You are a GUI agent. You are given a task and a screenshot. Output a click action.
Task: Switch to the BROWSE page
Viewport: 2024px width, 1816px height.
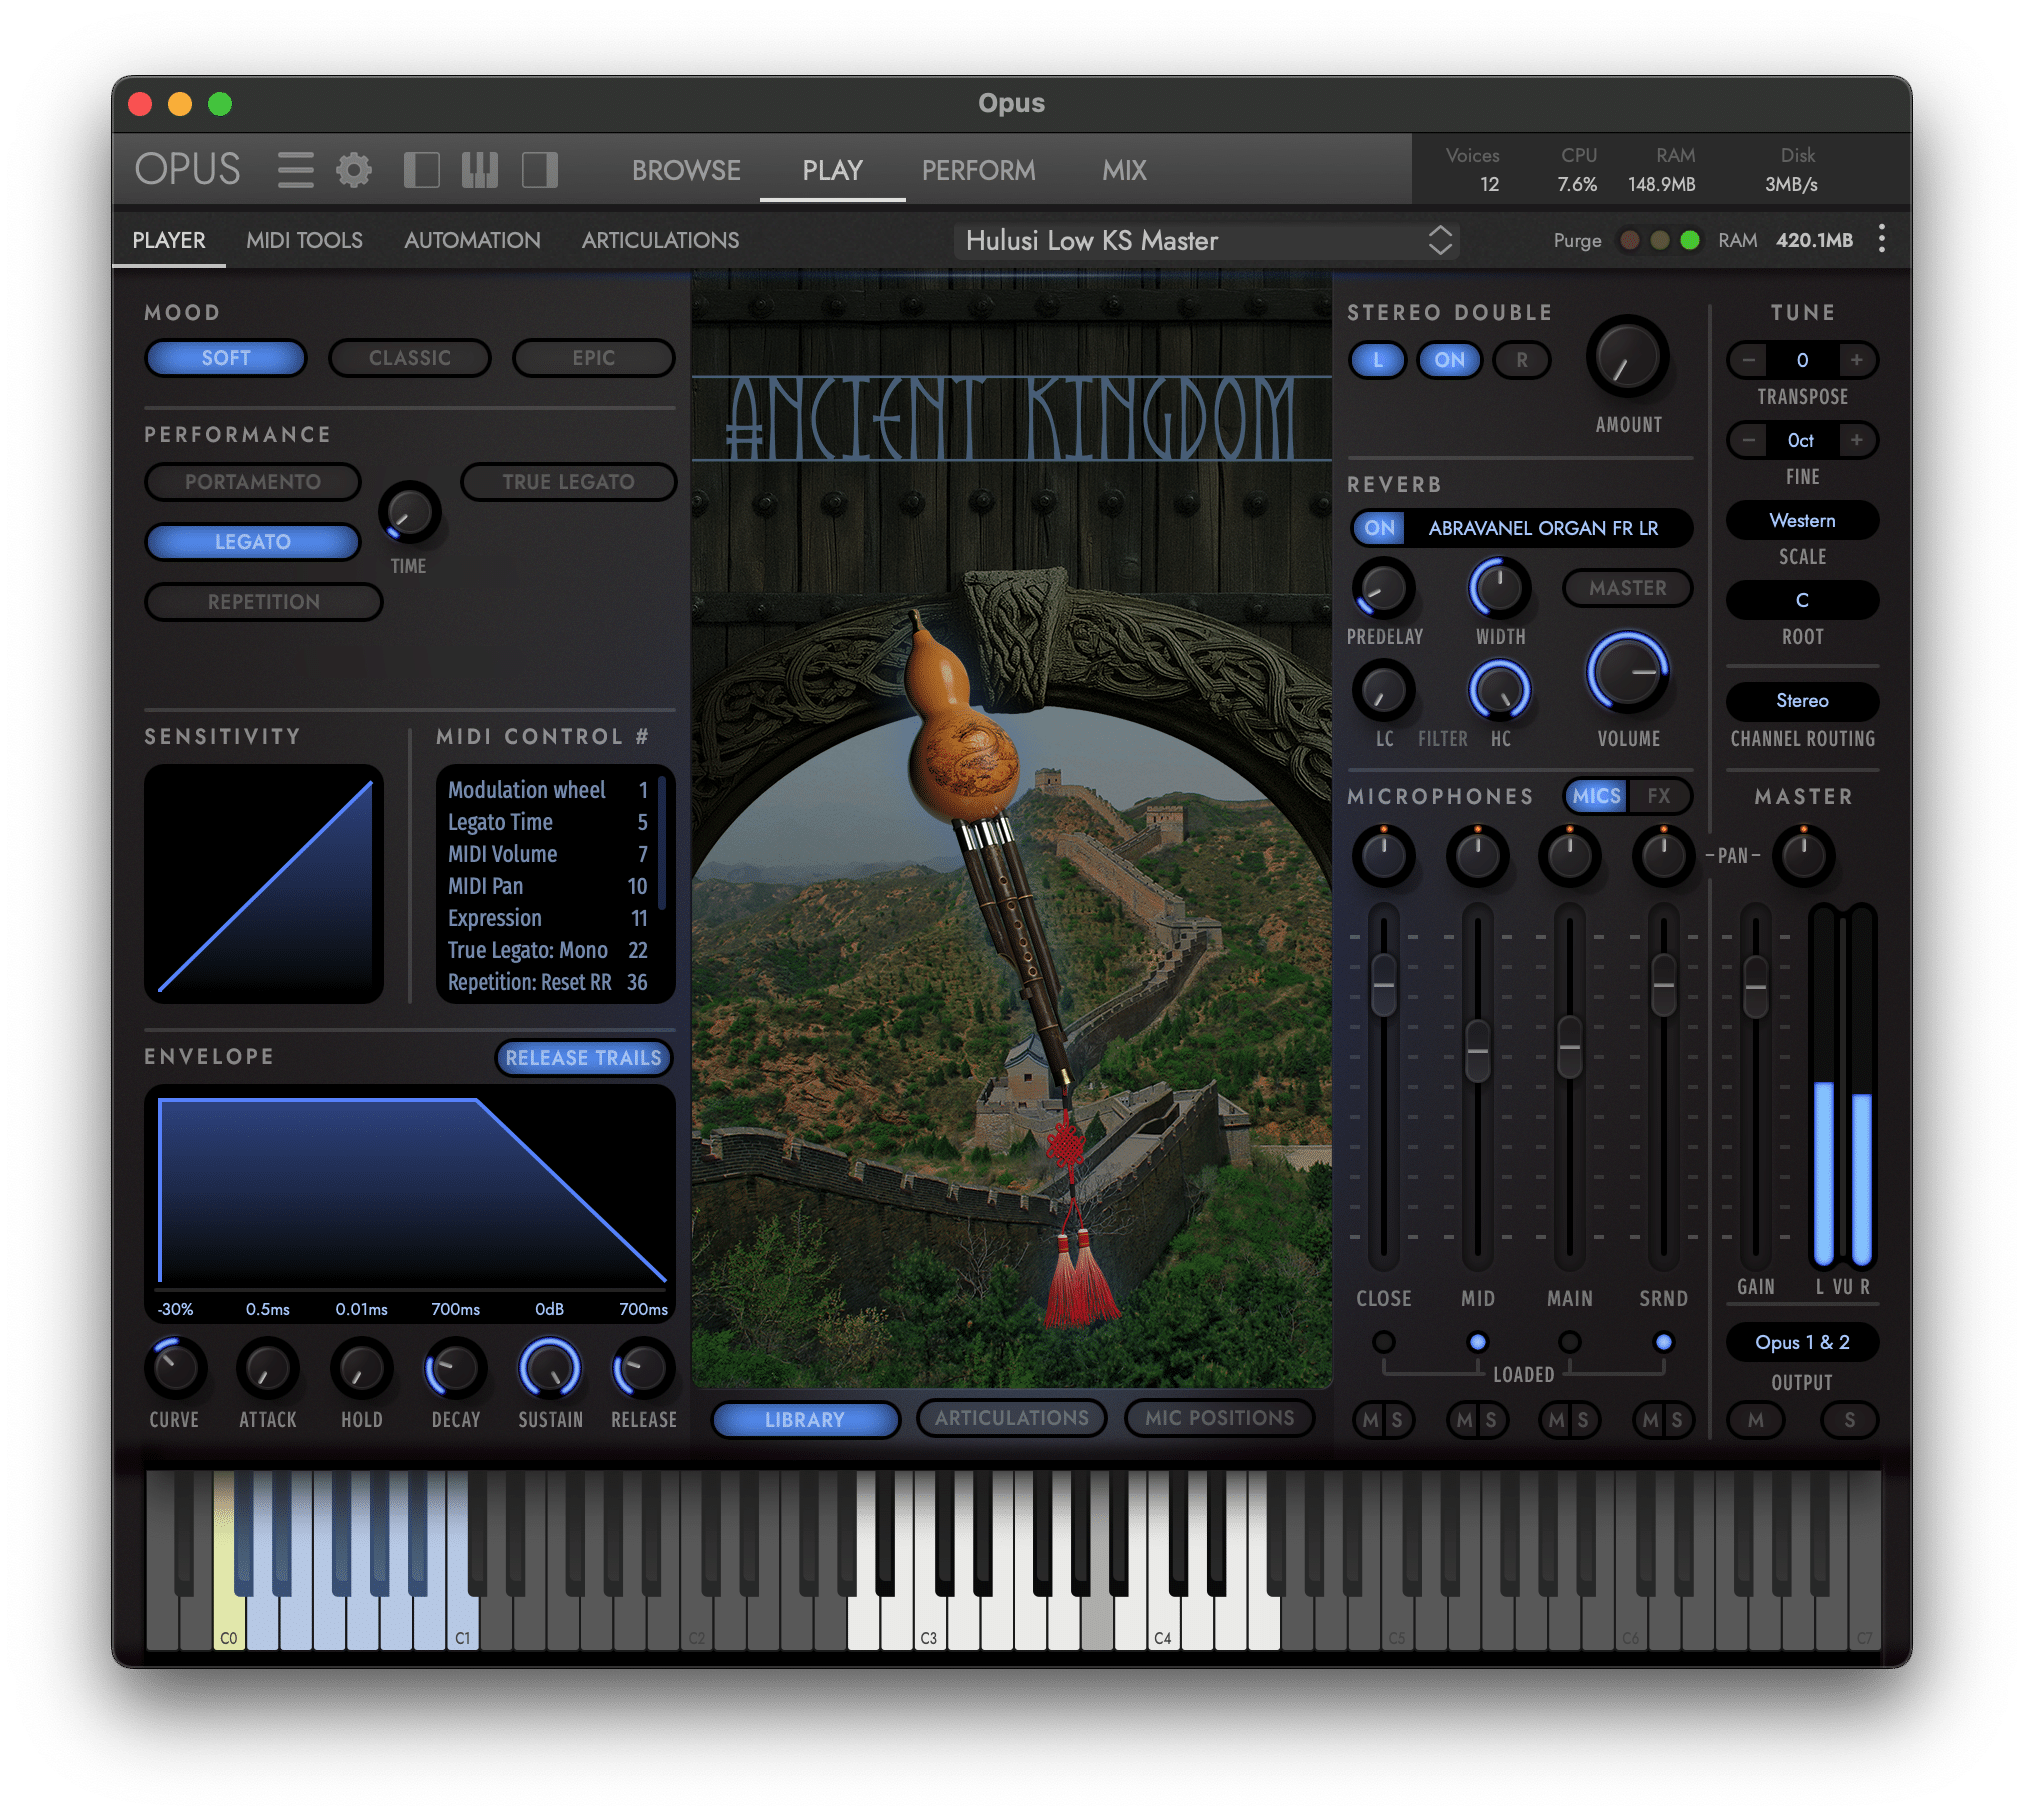[686, 170]
